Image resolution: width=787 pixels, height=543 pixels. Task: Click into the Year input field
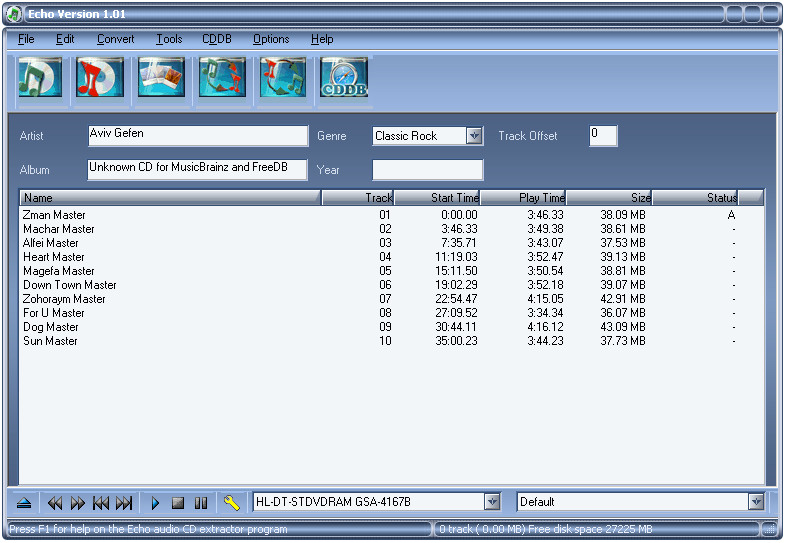point(428,170)
